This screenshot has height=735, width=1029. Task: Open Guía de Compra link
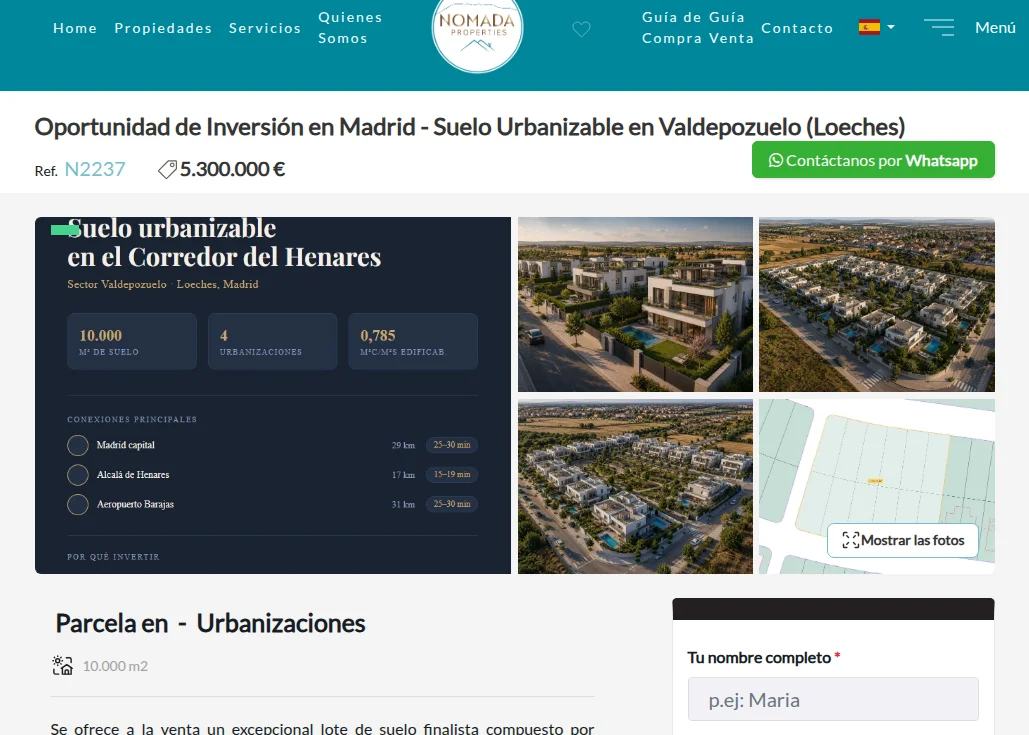click(x=672, y=28)
